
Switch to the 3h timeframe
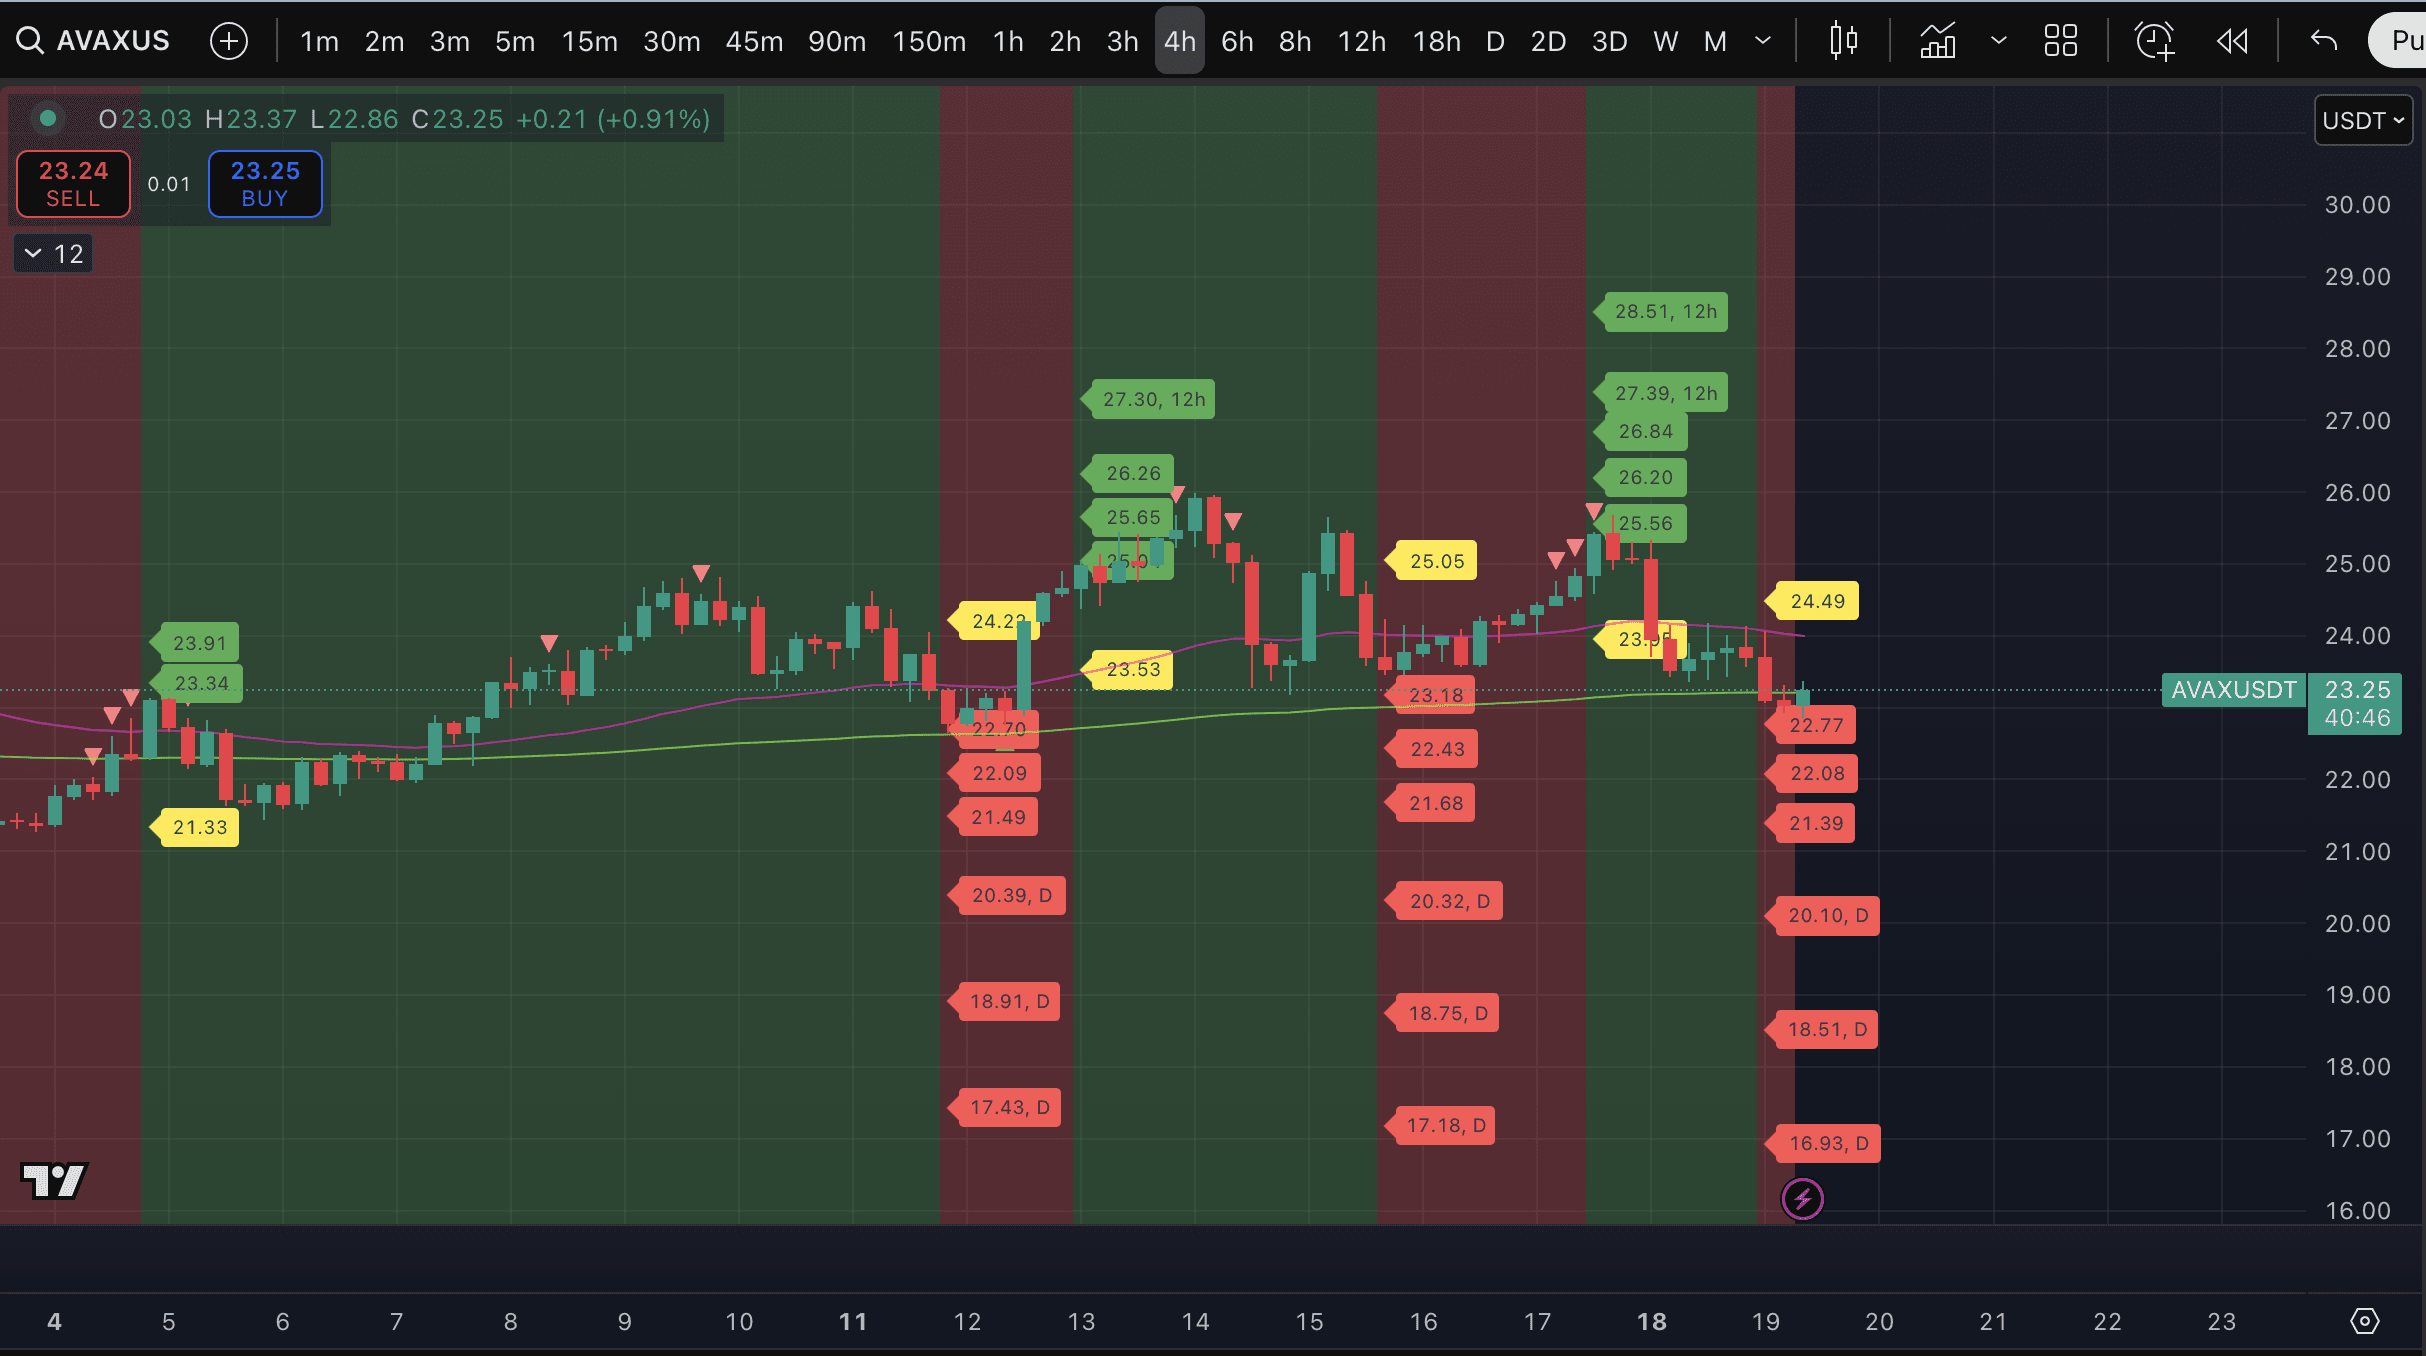point(1122,41)
